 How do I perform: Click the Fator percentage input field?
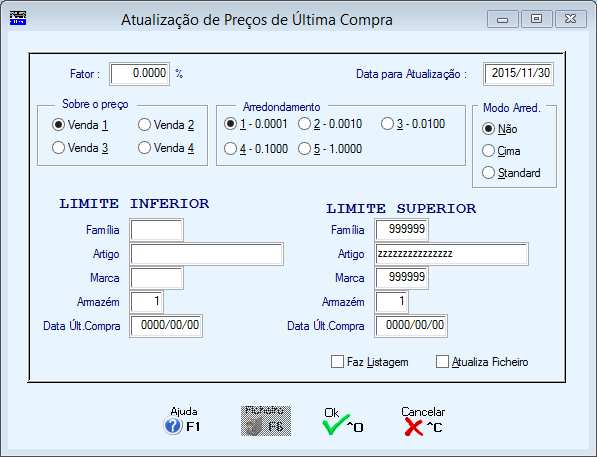[x=140, y=74]
